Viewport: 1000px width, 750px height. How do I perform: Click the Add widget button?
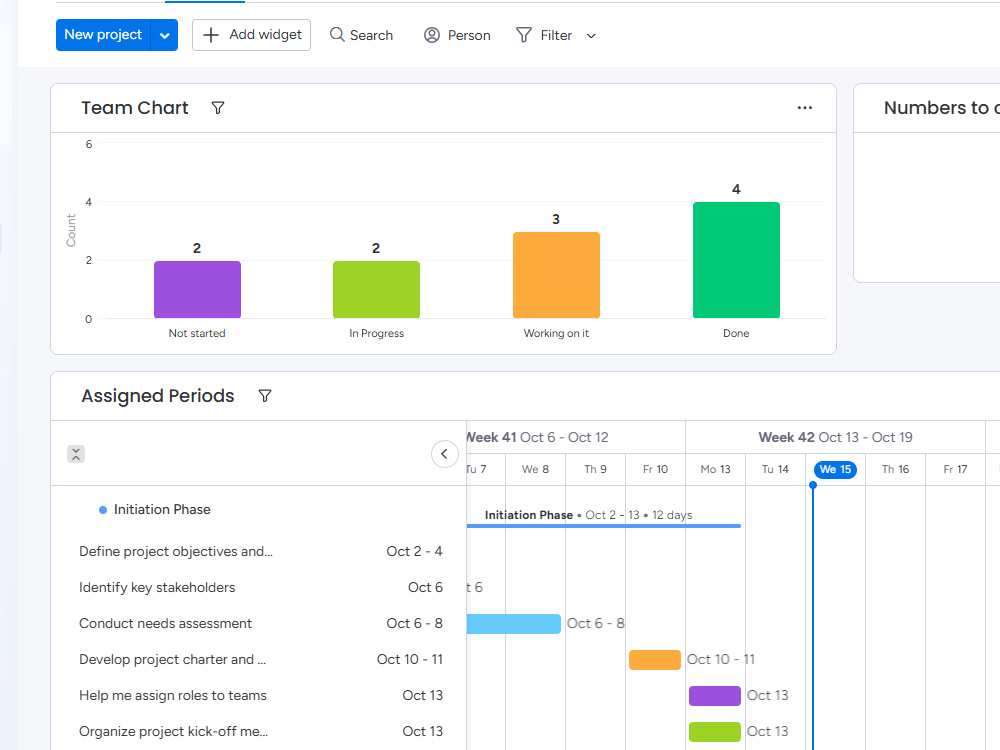coord(251,35)
